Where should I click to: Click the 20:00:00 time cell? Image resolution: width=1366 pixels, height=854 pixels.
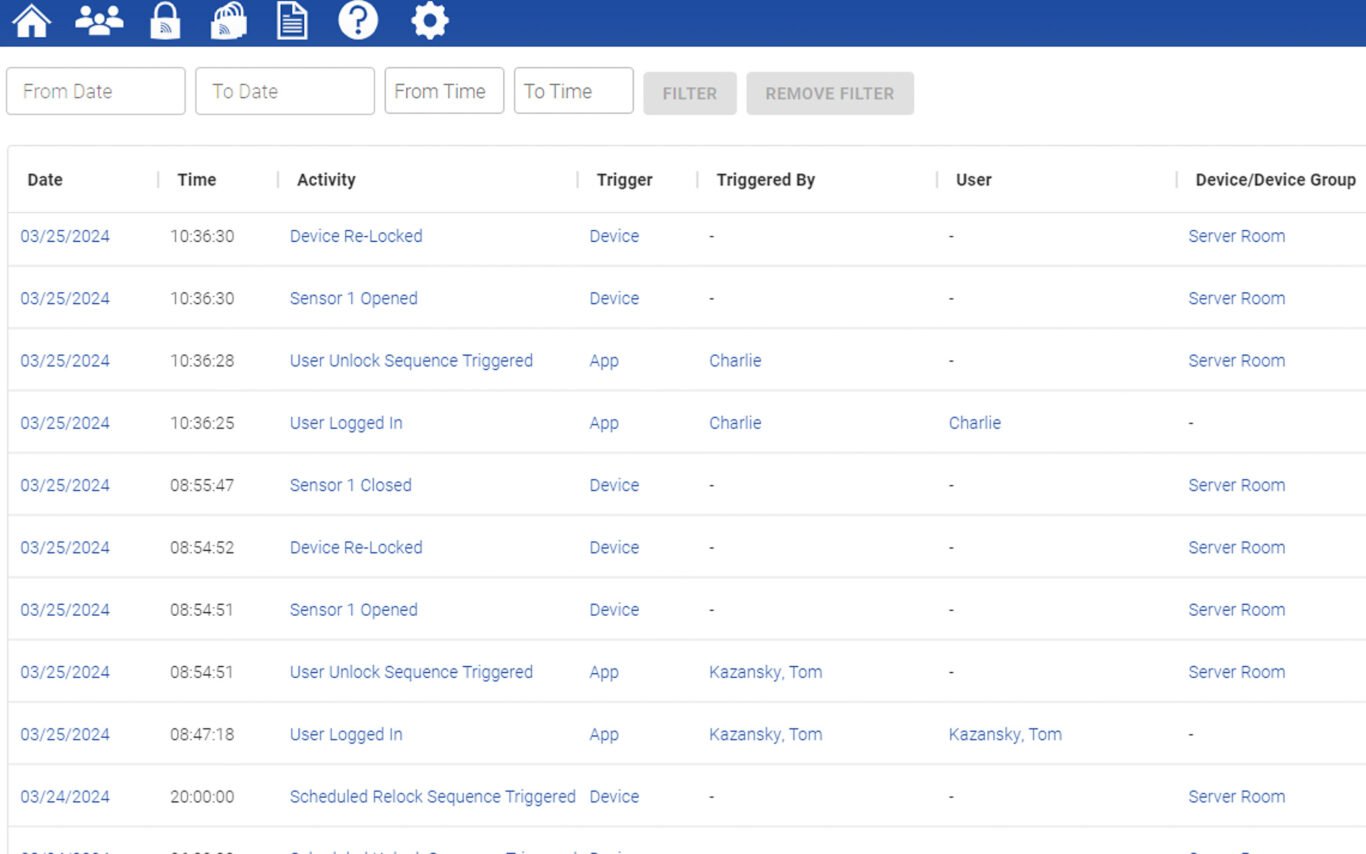coord(202,797)
